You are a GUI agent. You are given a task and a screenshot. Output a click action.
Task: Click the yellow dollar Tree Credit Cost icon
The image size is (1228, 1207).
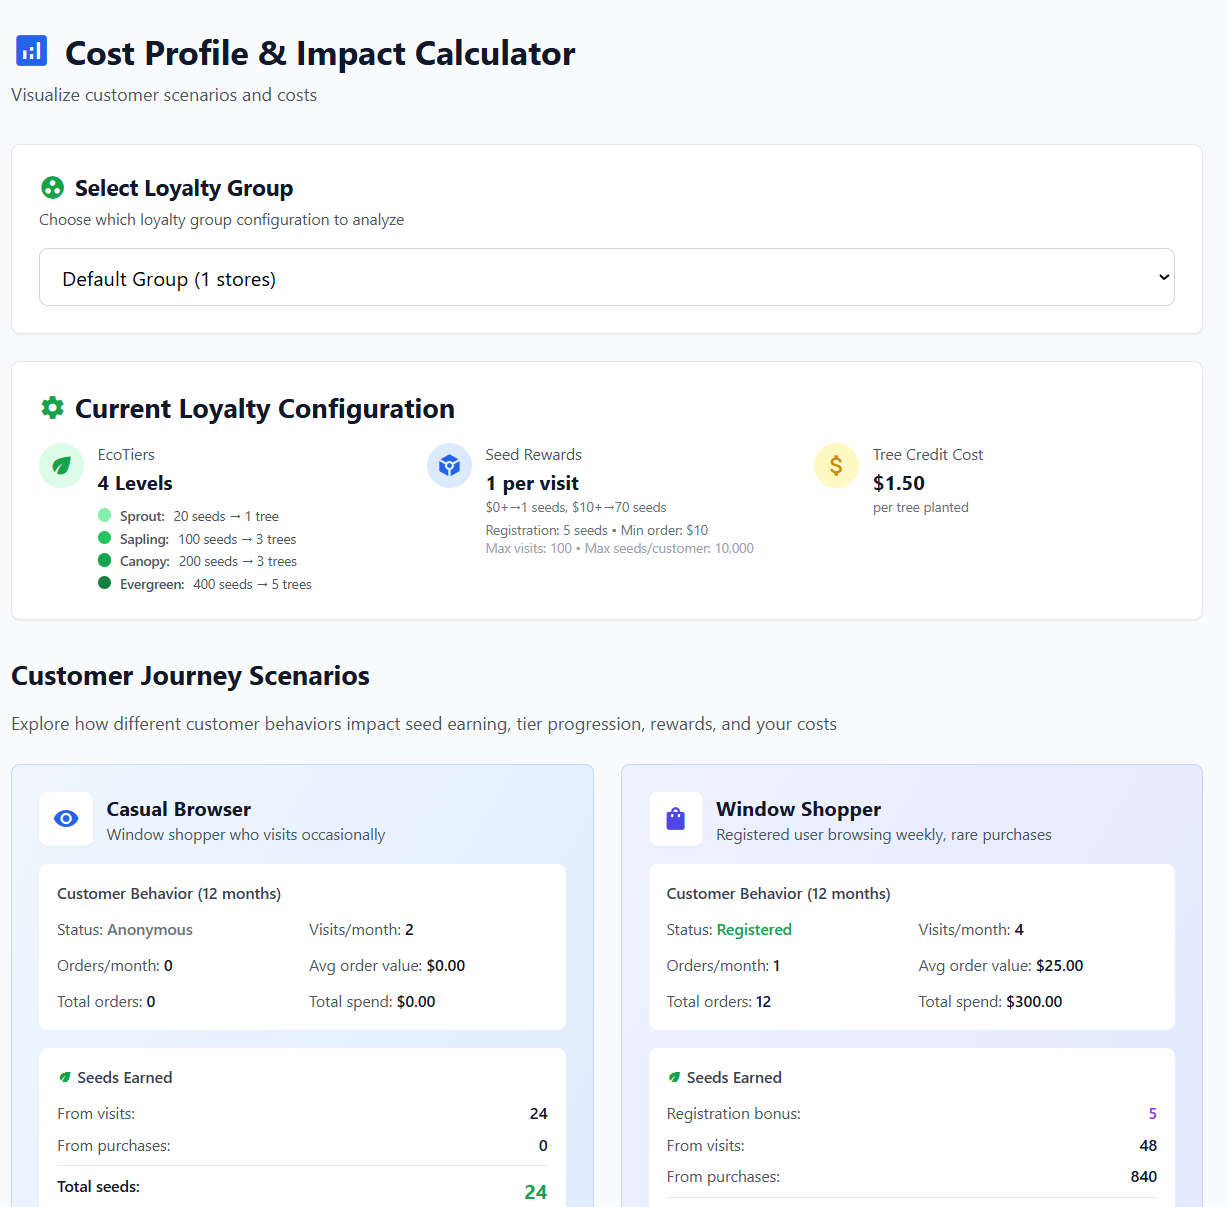click(x=836, y=465)
